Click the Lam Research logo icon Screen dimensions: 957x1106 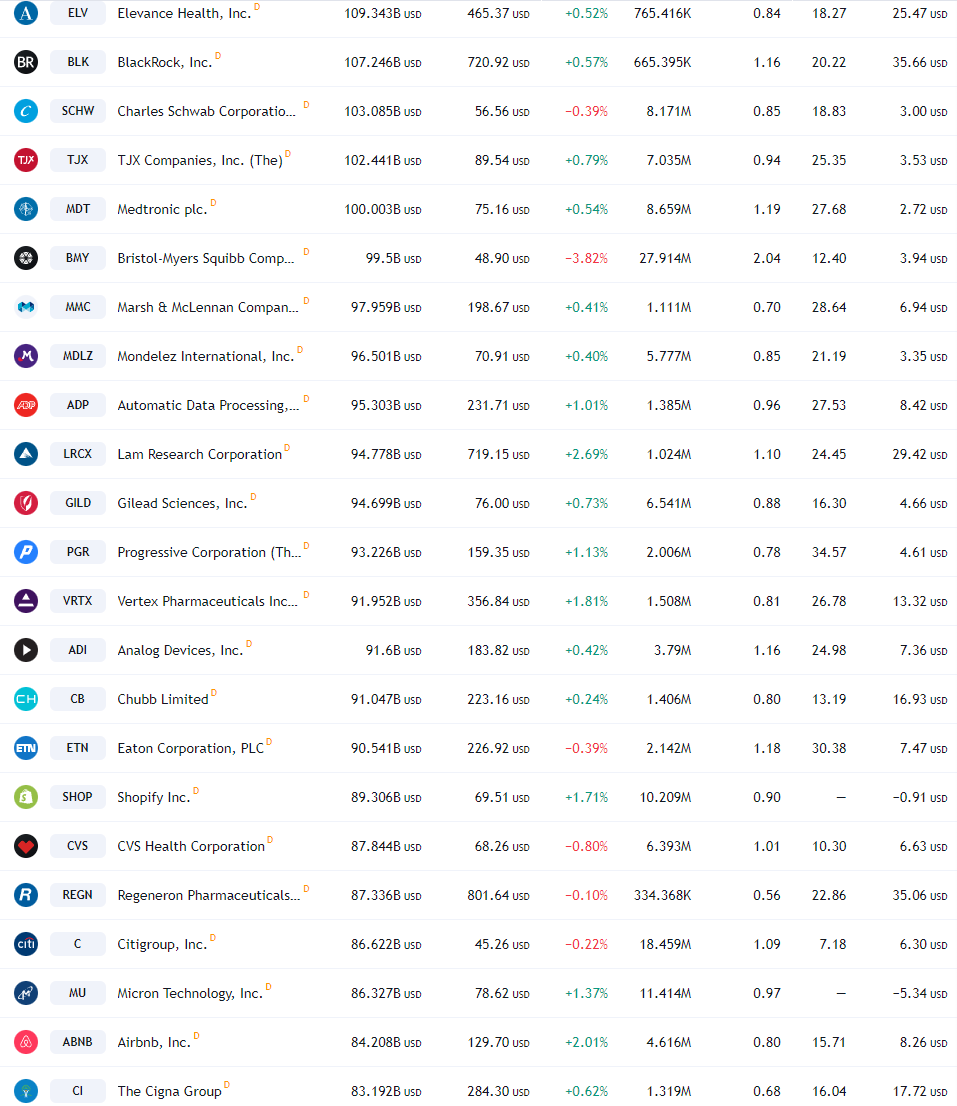click(x=26, y=454)
